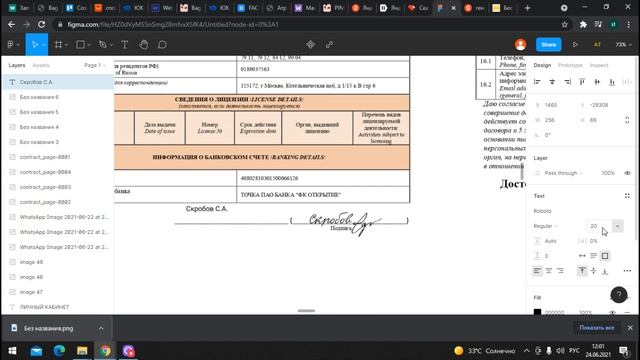Select the contract_page-0001 layer
Viewport: 640px width, 360px height.
click(58, 157)
